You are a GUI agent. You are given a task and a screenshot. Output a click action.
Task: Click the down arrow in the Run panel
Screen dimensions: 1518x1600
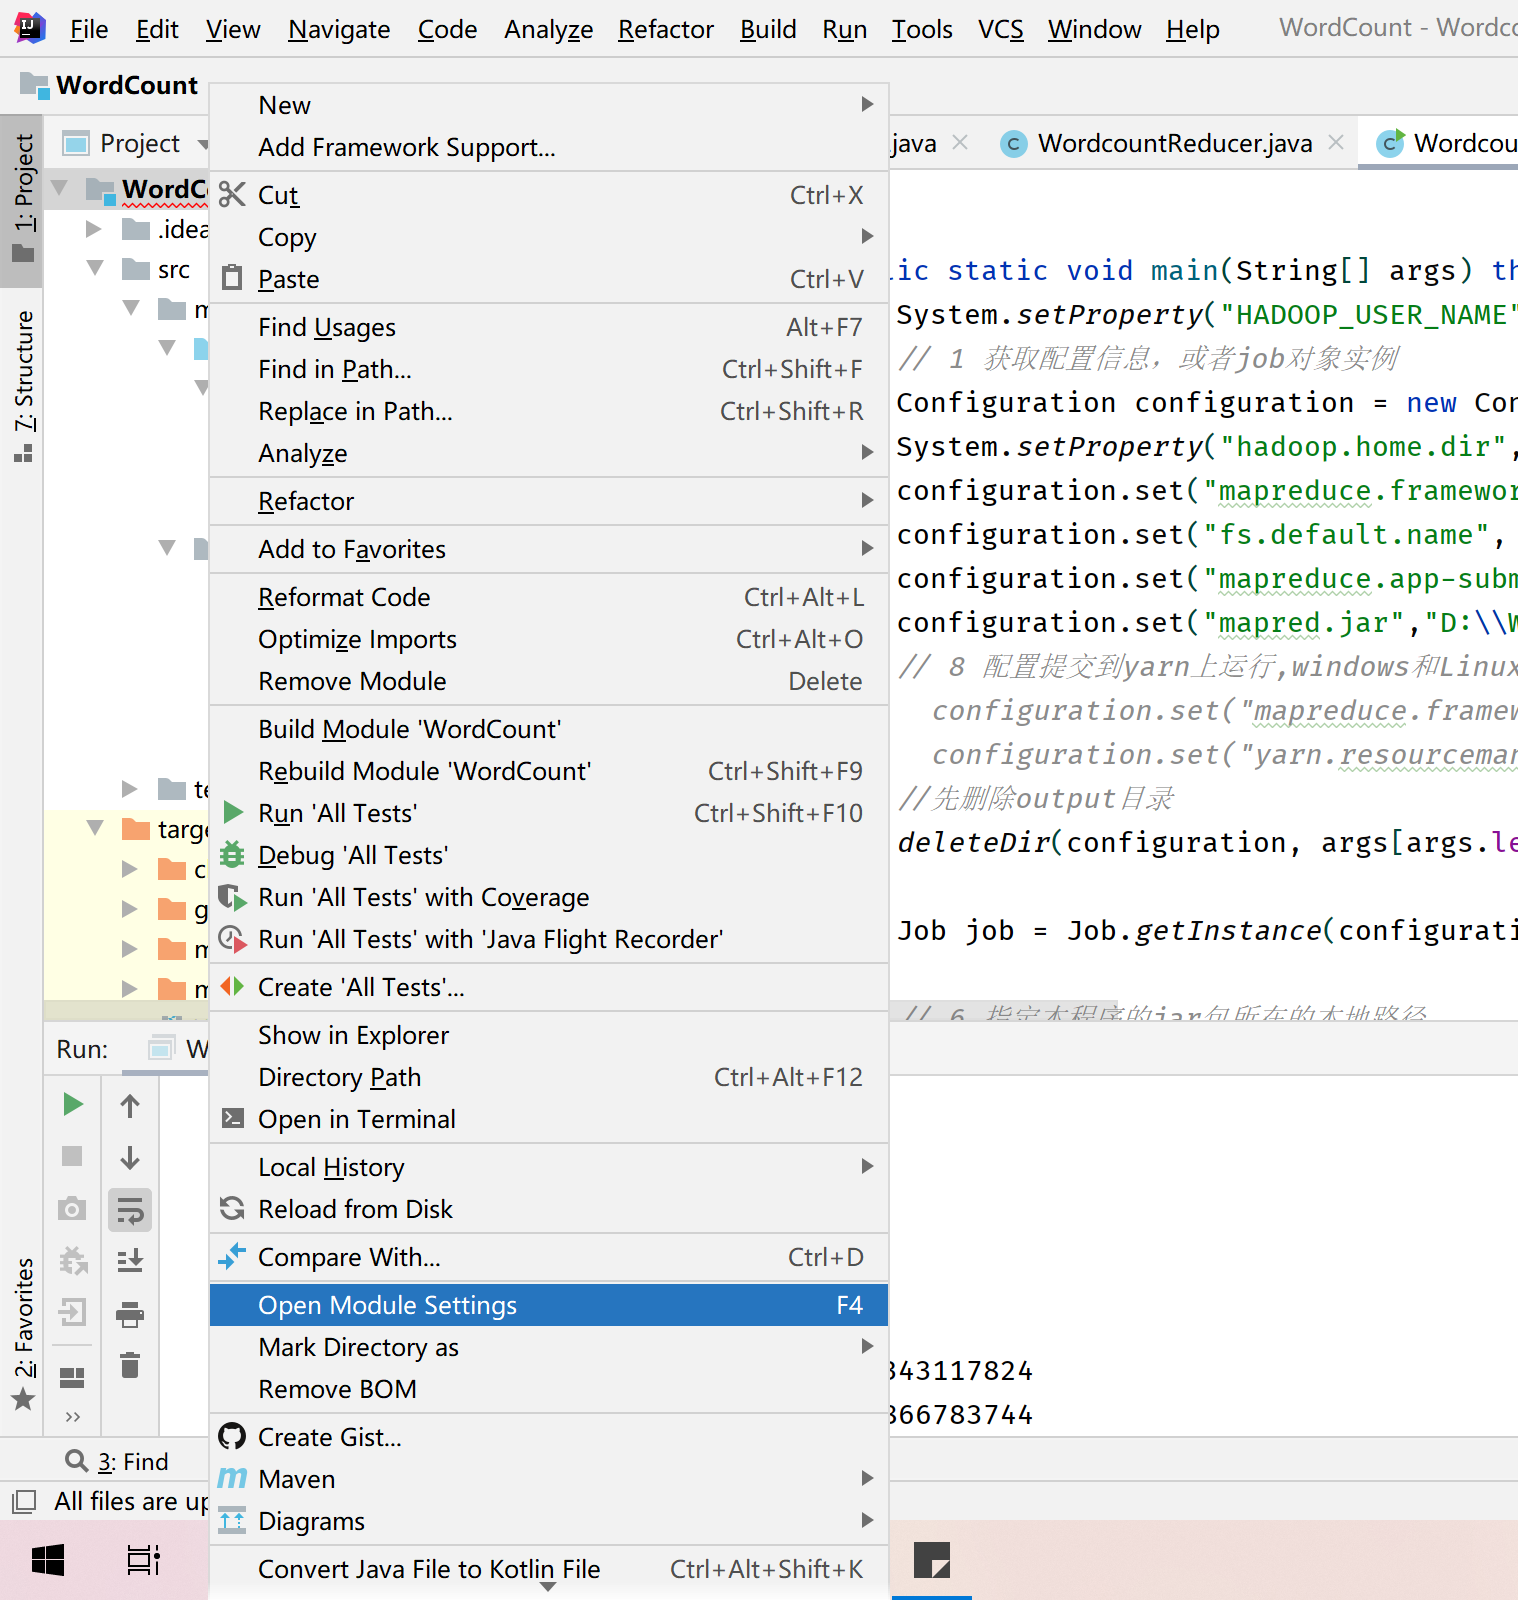pos(130,1157)
